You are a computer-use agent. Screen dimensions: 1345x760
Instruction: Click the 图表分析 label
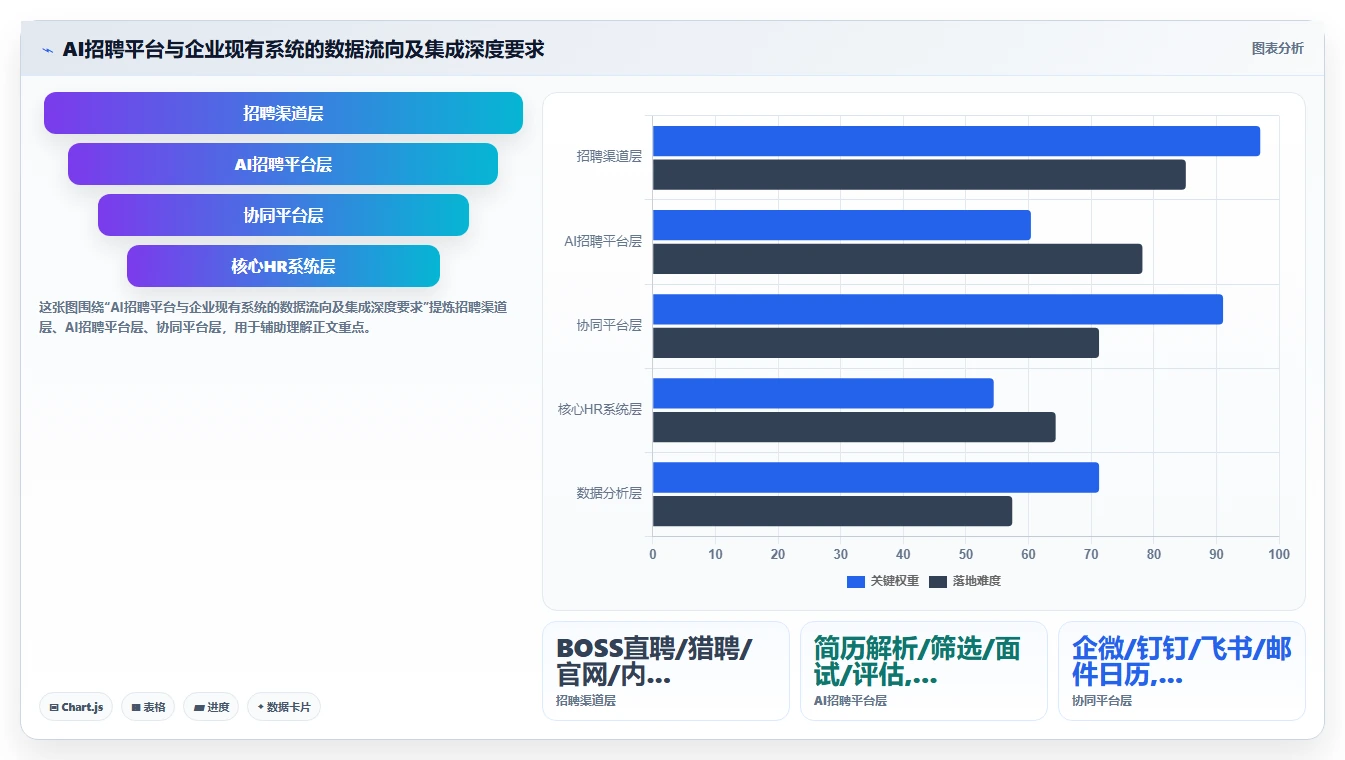click(x=1277, y=48)
